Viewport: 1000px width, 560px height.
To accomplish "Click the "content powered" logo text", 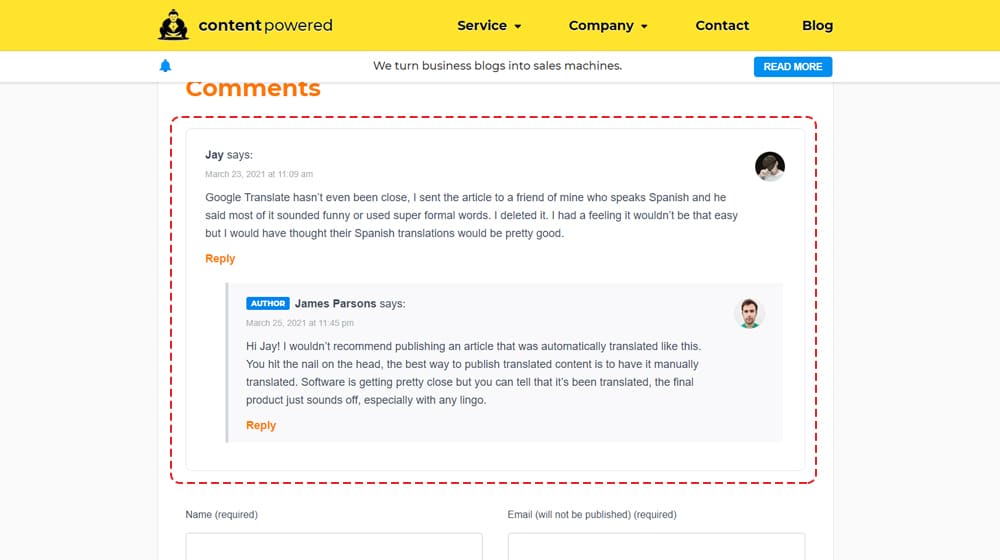I will (x=265, y=26).
